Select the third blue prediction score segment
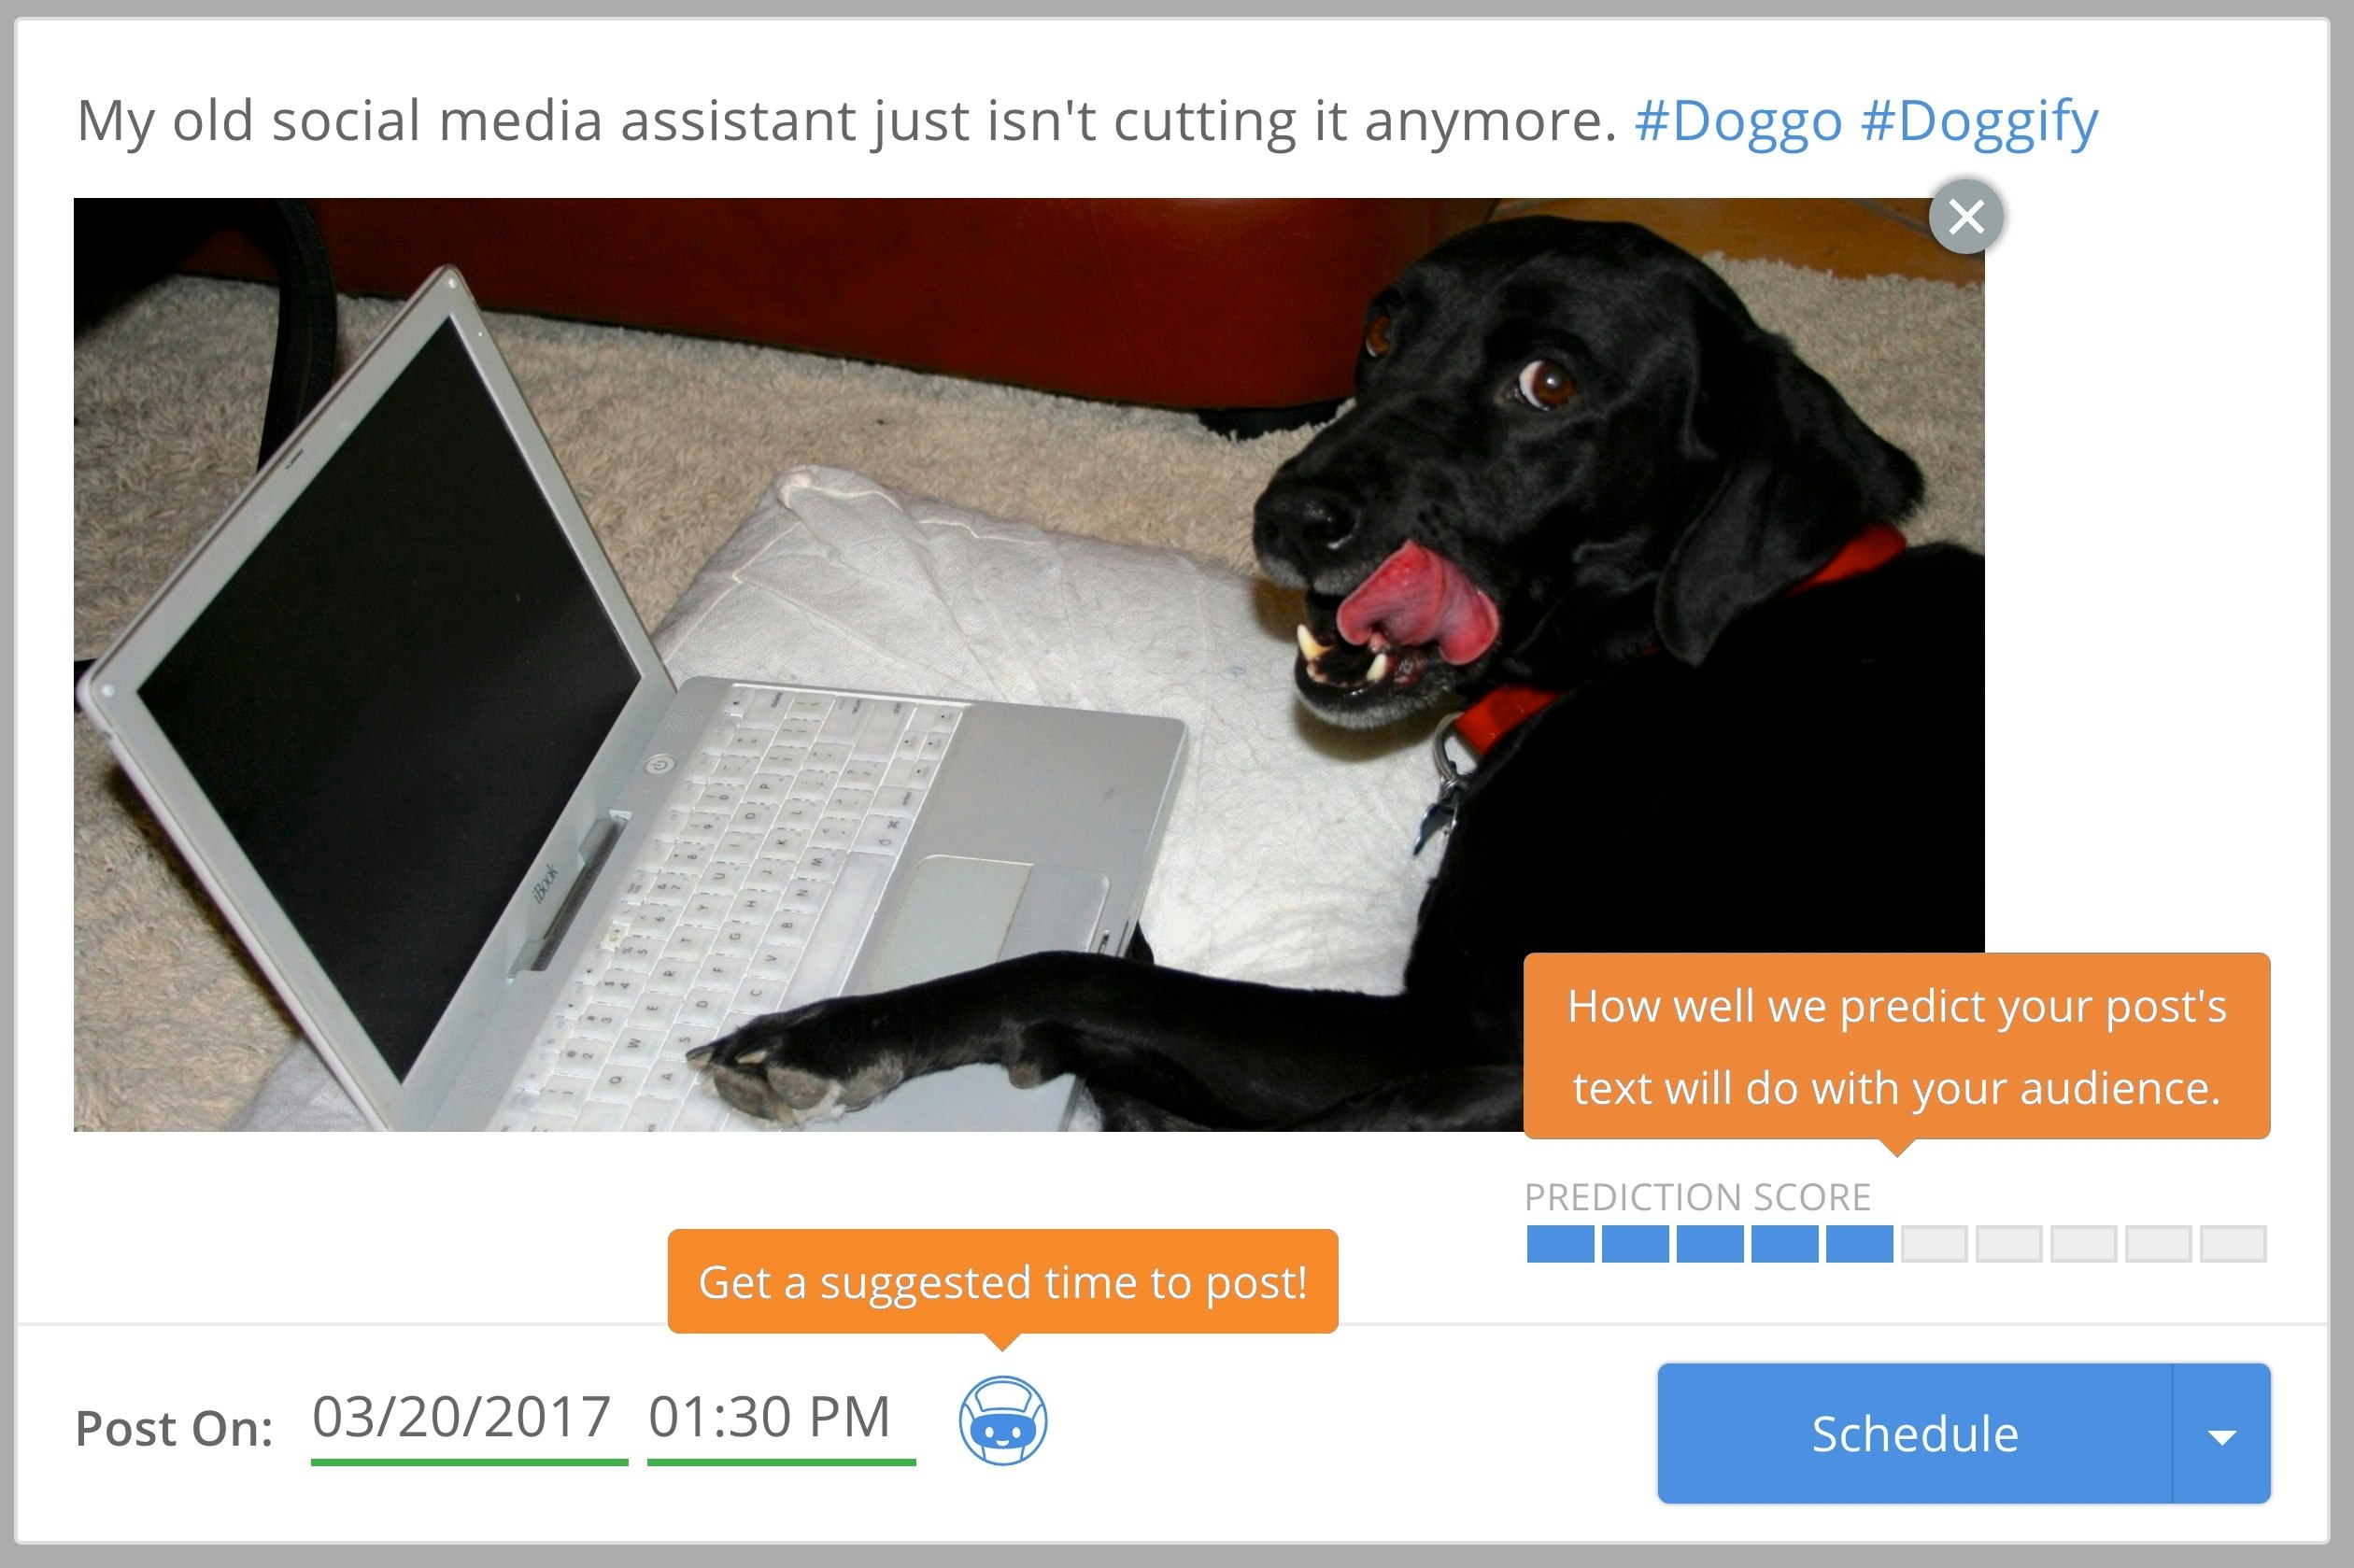 [1710, 1244]
